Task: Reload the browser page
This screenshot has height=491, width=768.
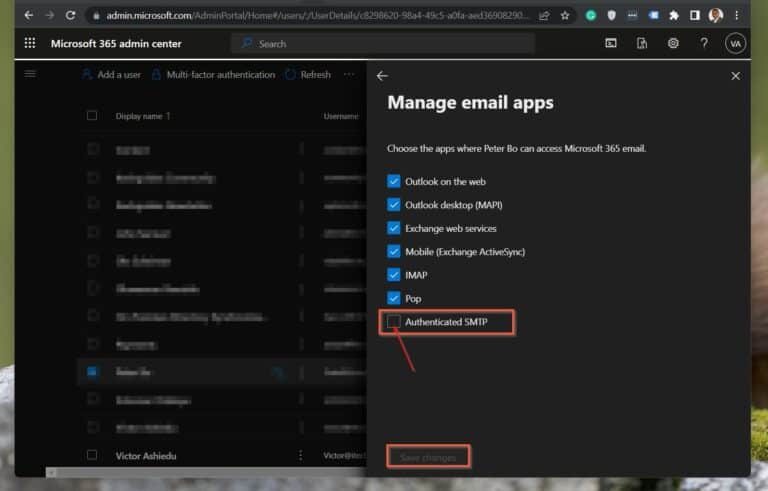Action: (x=71, y=15)
